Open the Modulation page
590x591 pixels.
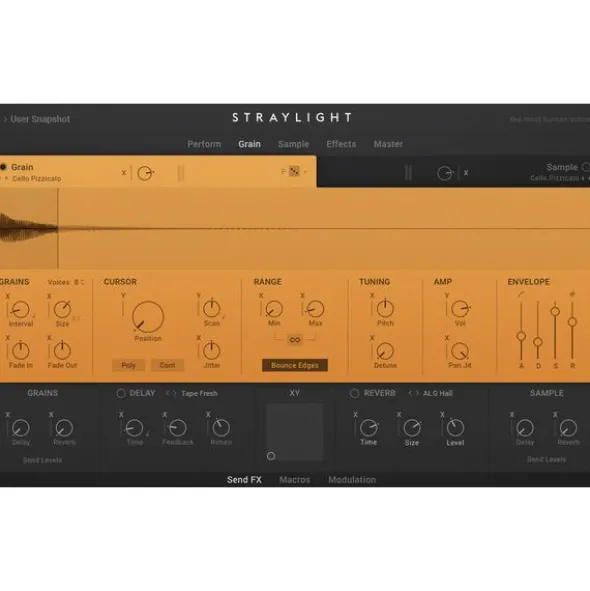coord(352,479)
